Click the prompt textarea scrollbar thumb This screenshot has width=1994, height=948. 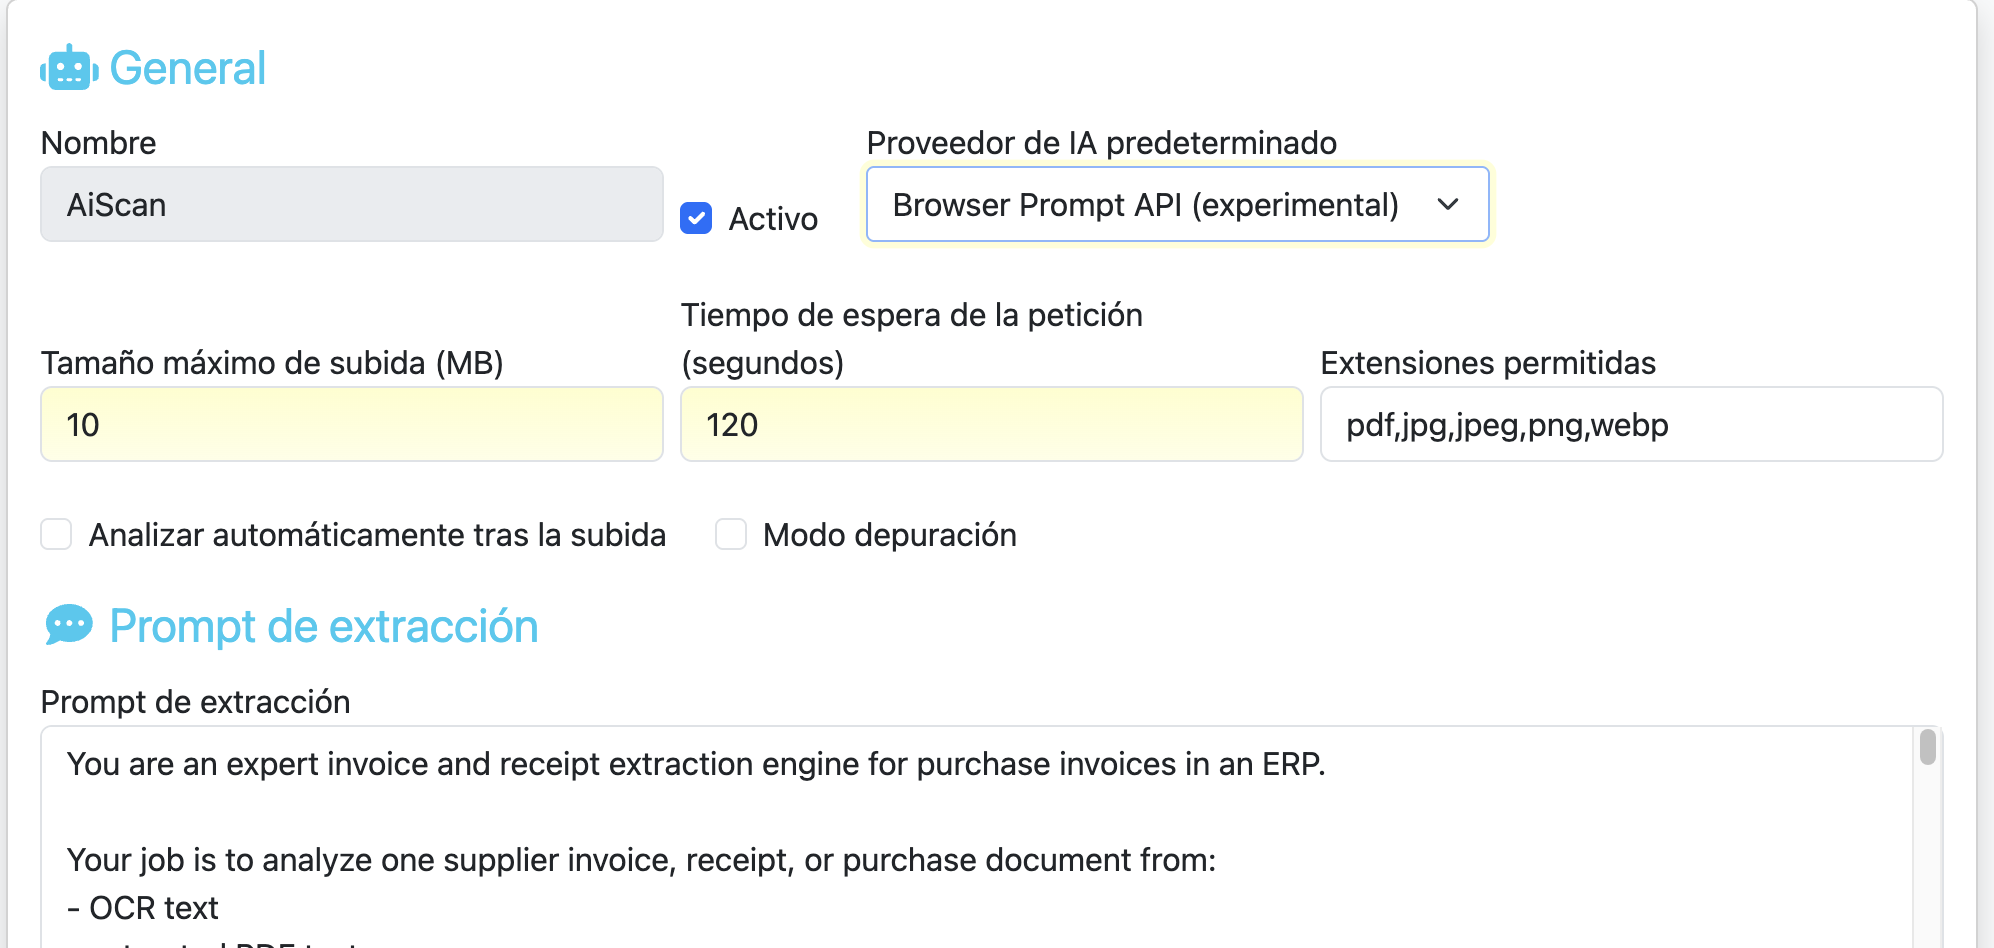coord(1927,747)
